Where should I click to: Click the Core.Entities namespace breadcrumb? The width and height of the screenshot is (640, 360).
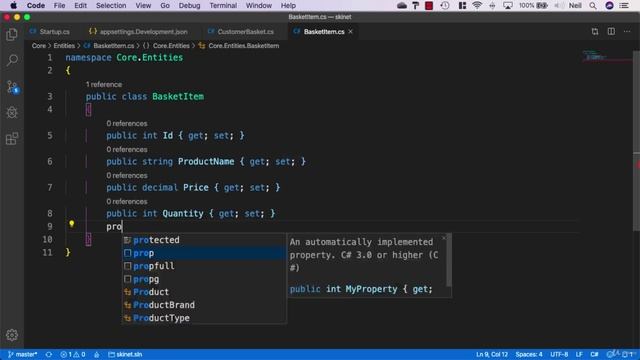[x=167, y=46]
